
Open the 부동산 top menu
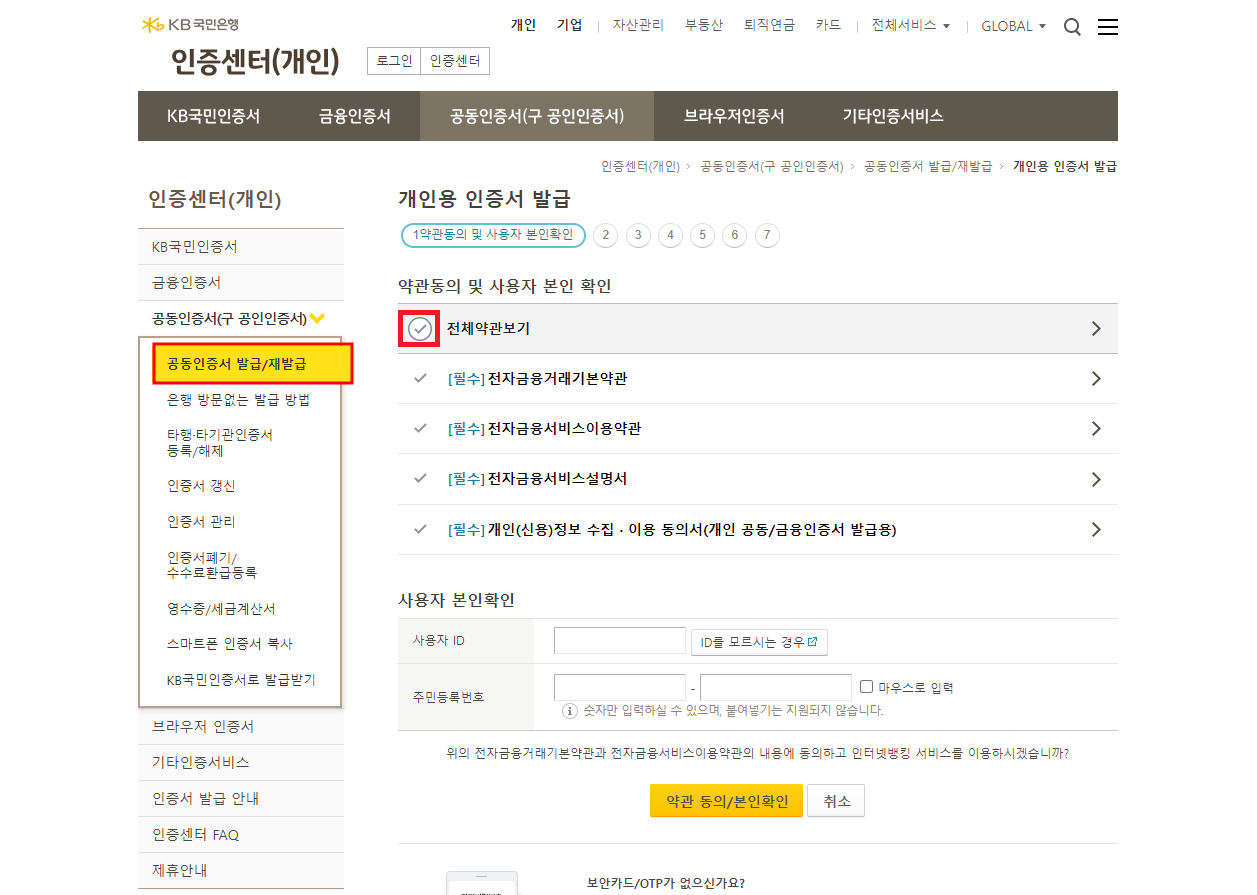point(704,25)
